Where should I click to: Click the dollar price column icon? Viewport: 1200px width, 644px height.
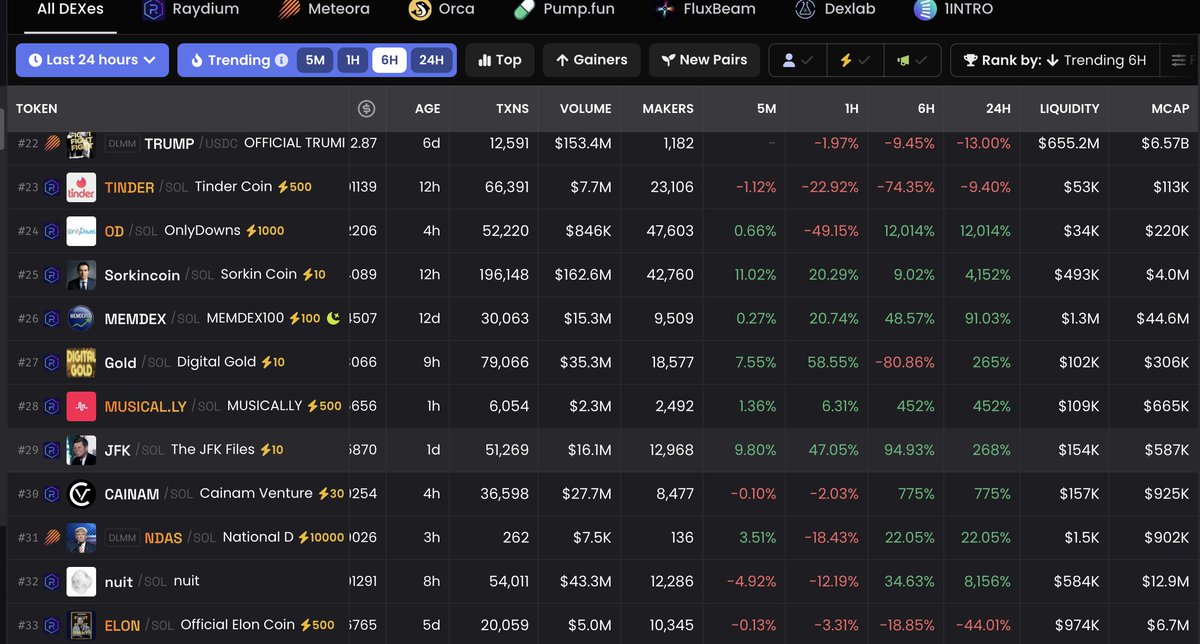click(366, 108)
